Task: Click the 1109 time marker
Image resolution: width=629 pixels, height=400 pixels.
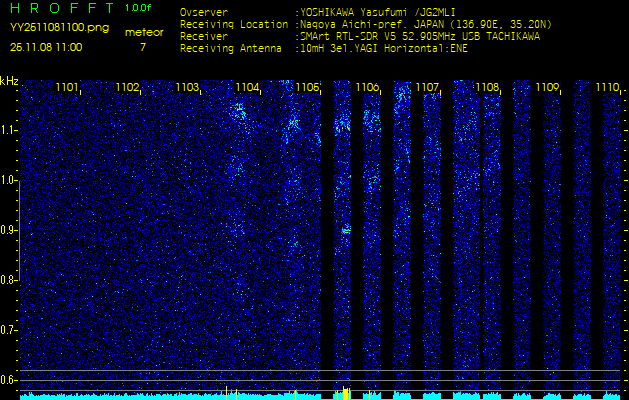Action: [548, 87]
